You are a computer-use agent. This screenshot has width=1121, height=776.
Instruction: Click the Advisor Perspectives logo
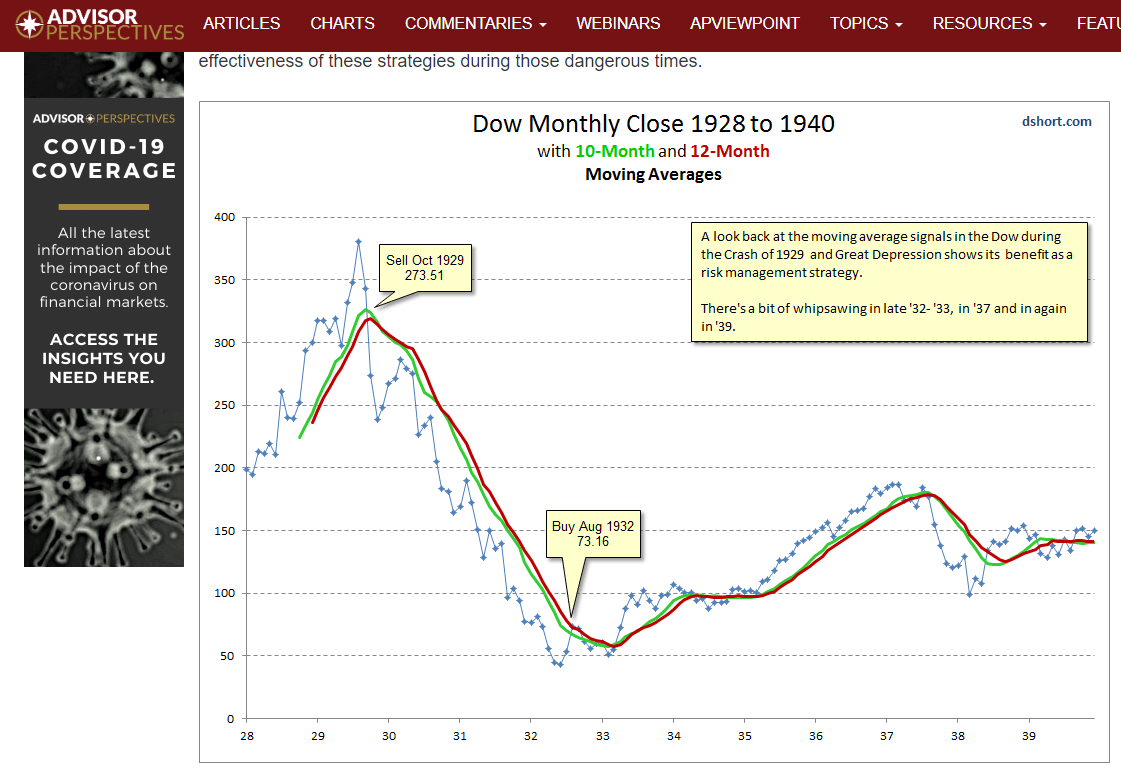[100, 25]
